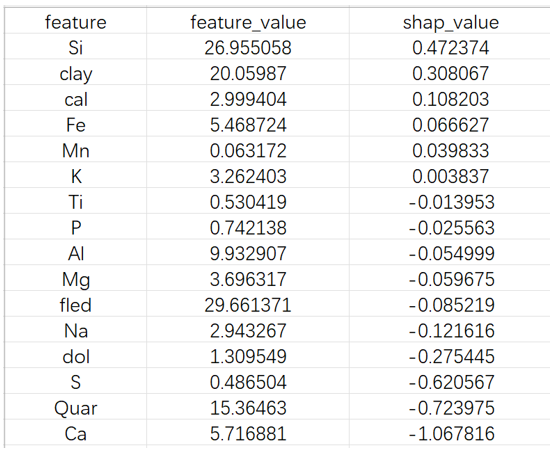Screen dimensions: 550x454
Task: Select the shap value 0.472374
Action: (450, 47)
